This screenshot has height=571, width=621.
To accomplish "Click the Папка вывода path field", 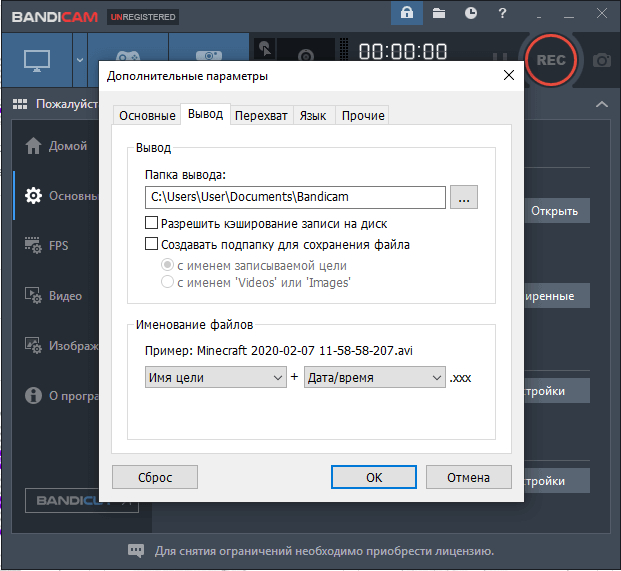I will coord(295,197).
